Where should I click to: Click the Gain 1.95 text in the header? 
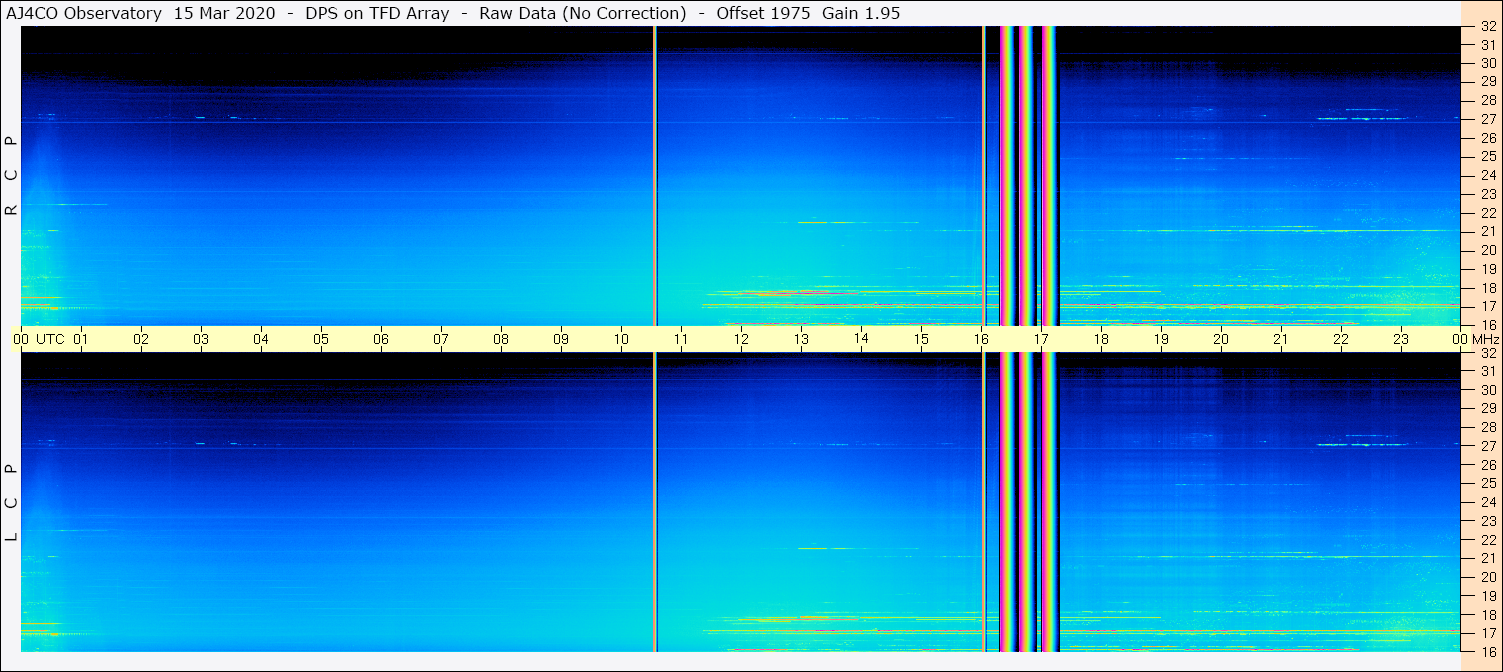click(x=861, y=13)
